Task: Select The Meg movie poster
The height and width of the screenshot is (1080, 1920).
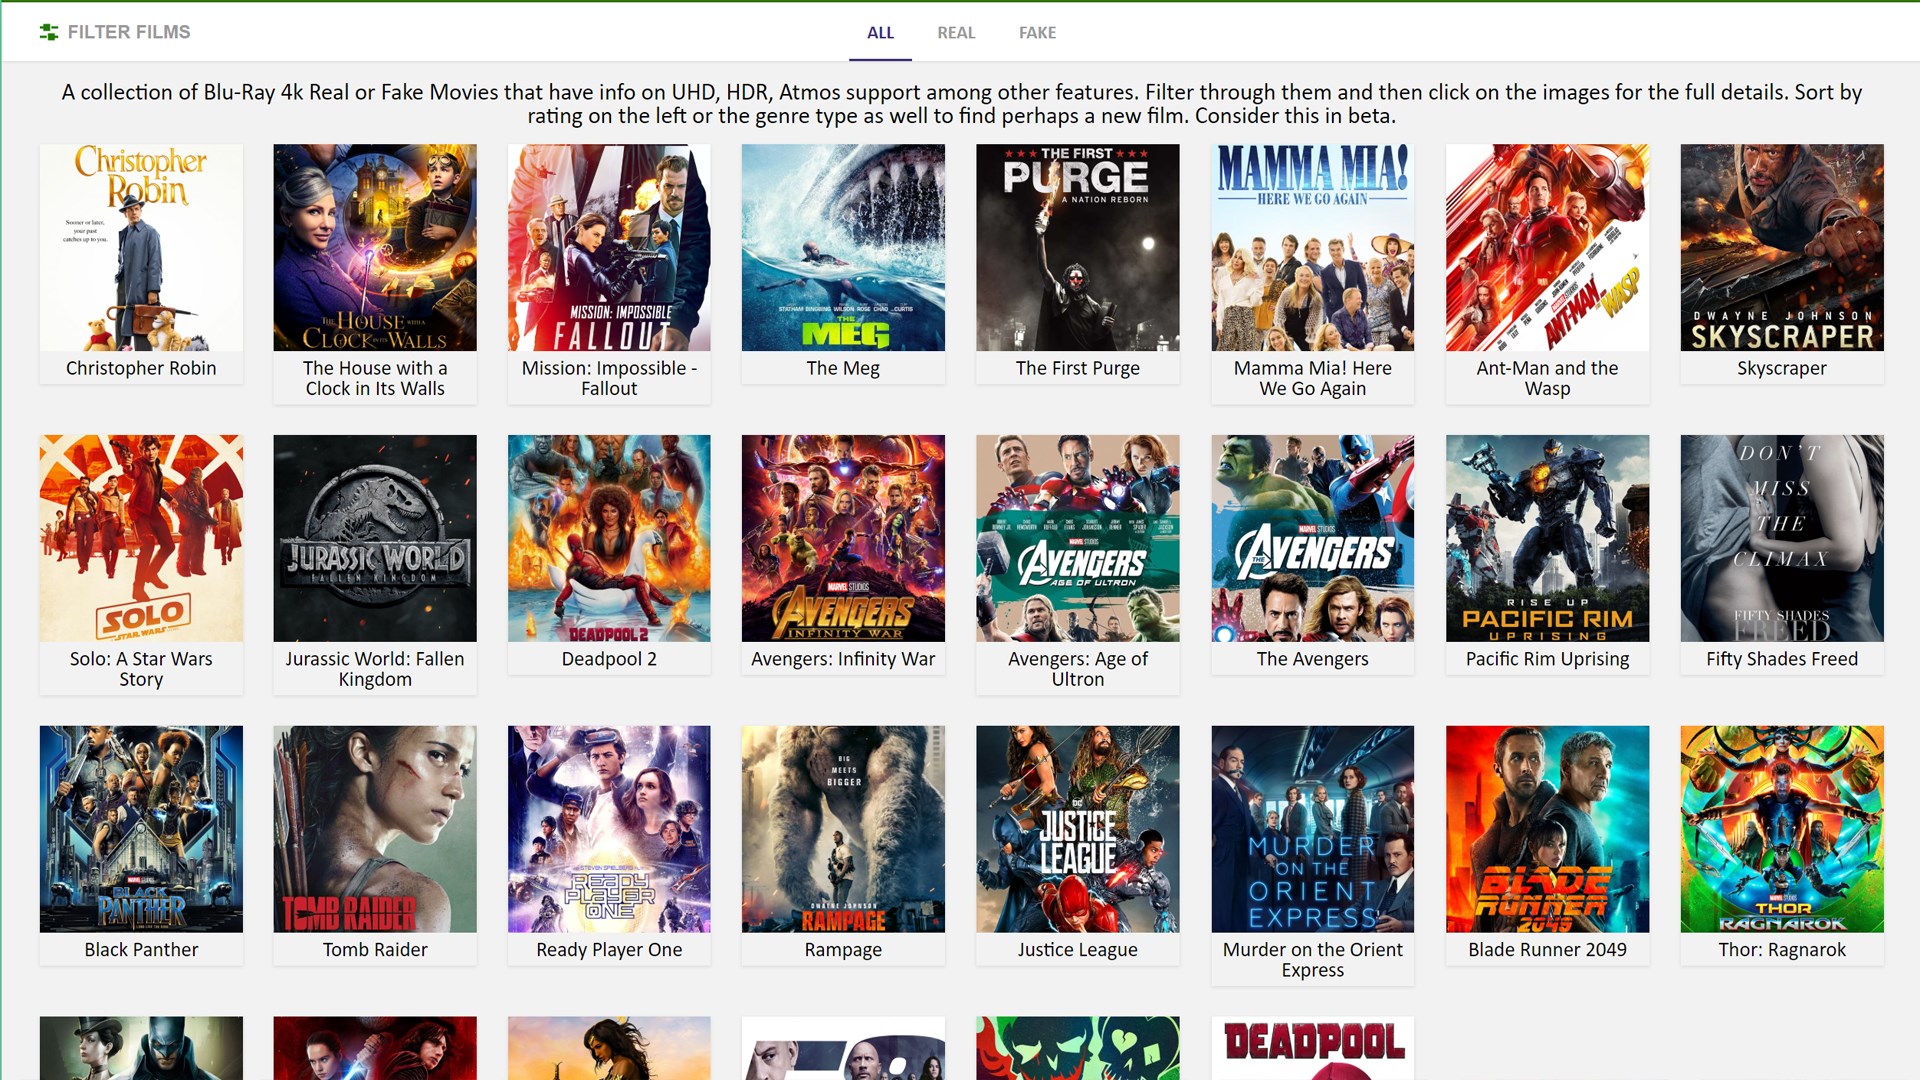Action: click(843, 247)
